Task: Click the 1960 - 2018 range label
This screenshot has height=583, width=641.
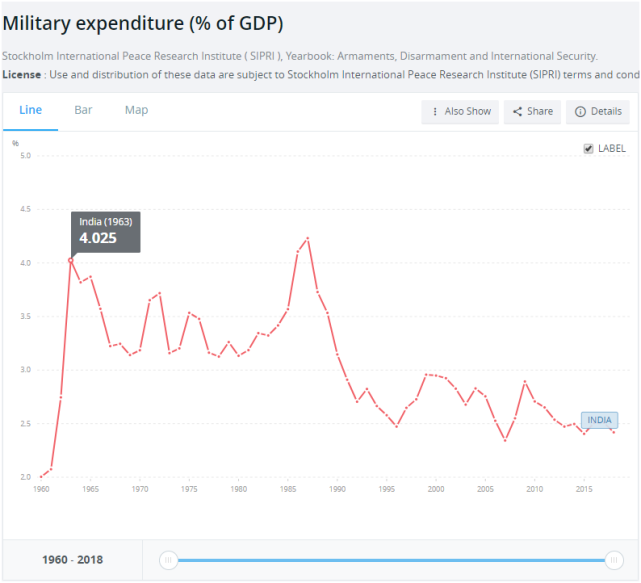Action: [72, 560]
